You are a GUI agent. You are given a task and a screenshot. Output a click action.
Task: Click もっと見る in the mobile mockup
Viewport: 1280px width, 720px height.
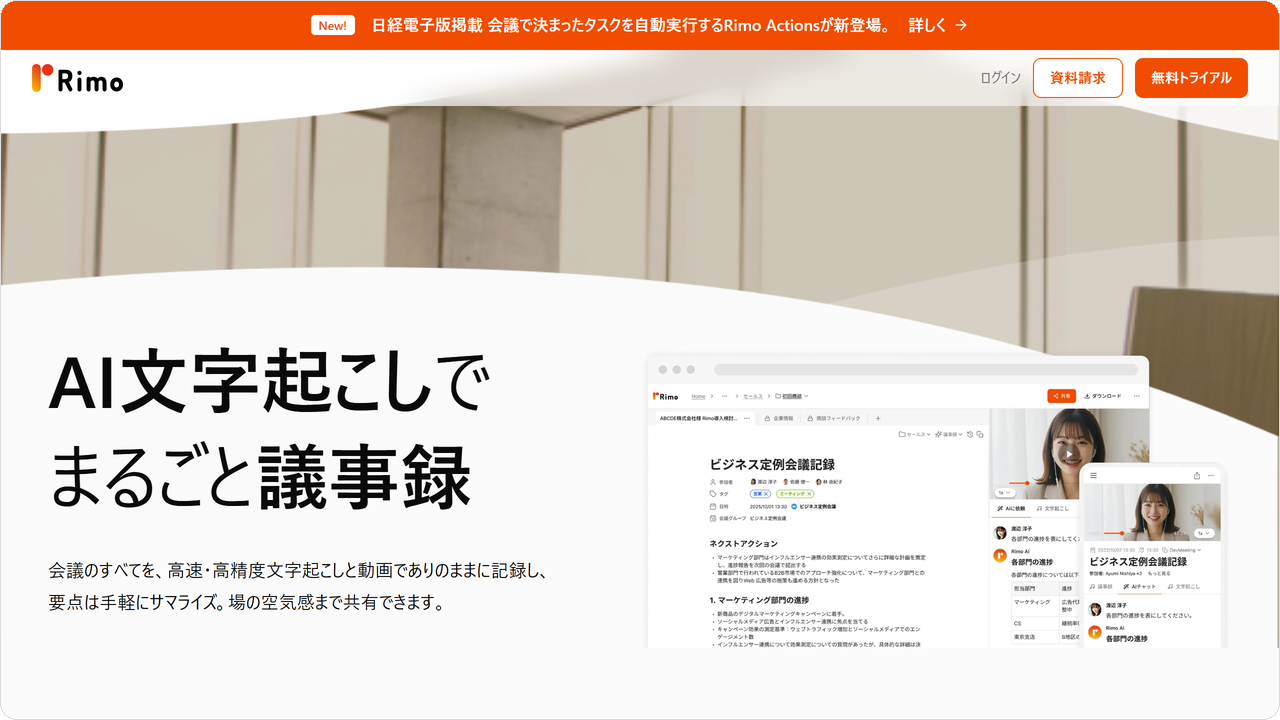pos(1159,573)
